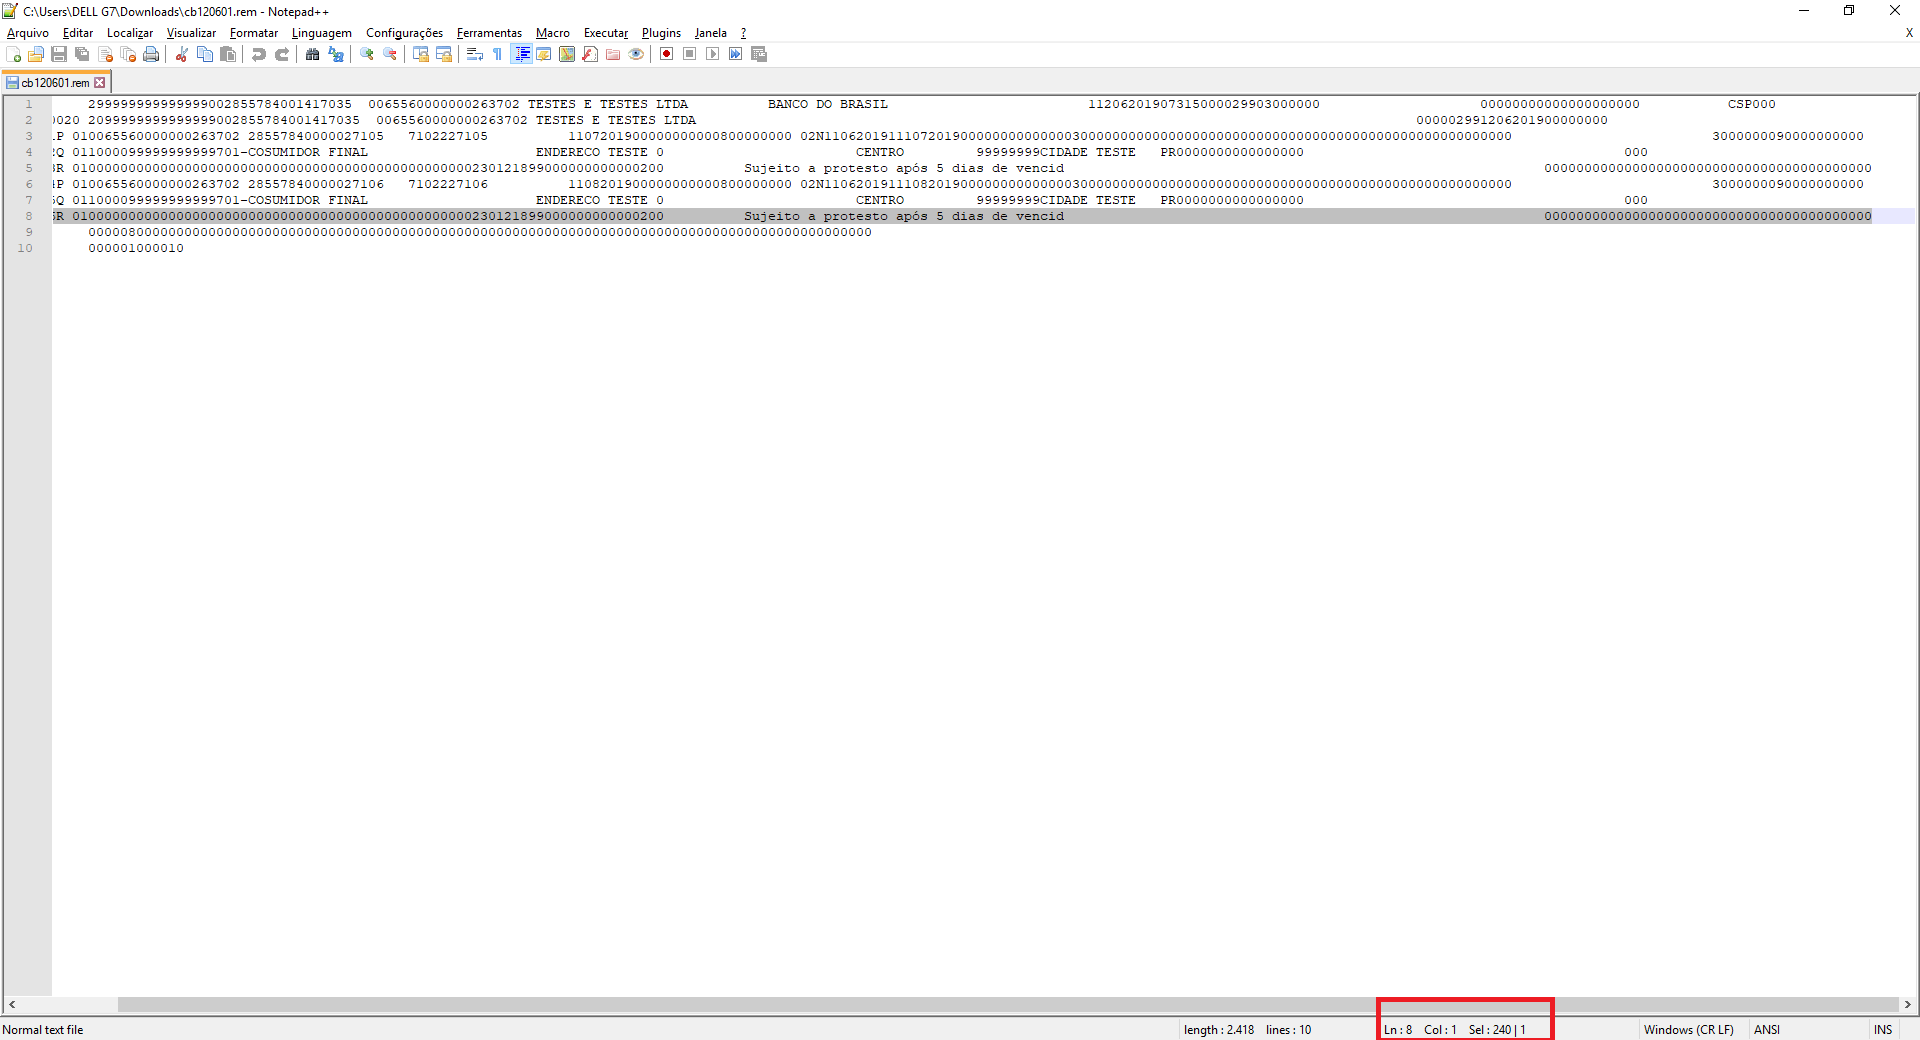Select the cb120601.rem tab
This screenshot has height=1040, width=1920.
55,83
